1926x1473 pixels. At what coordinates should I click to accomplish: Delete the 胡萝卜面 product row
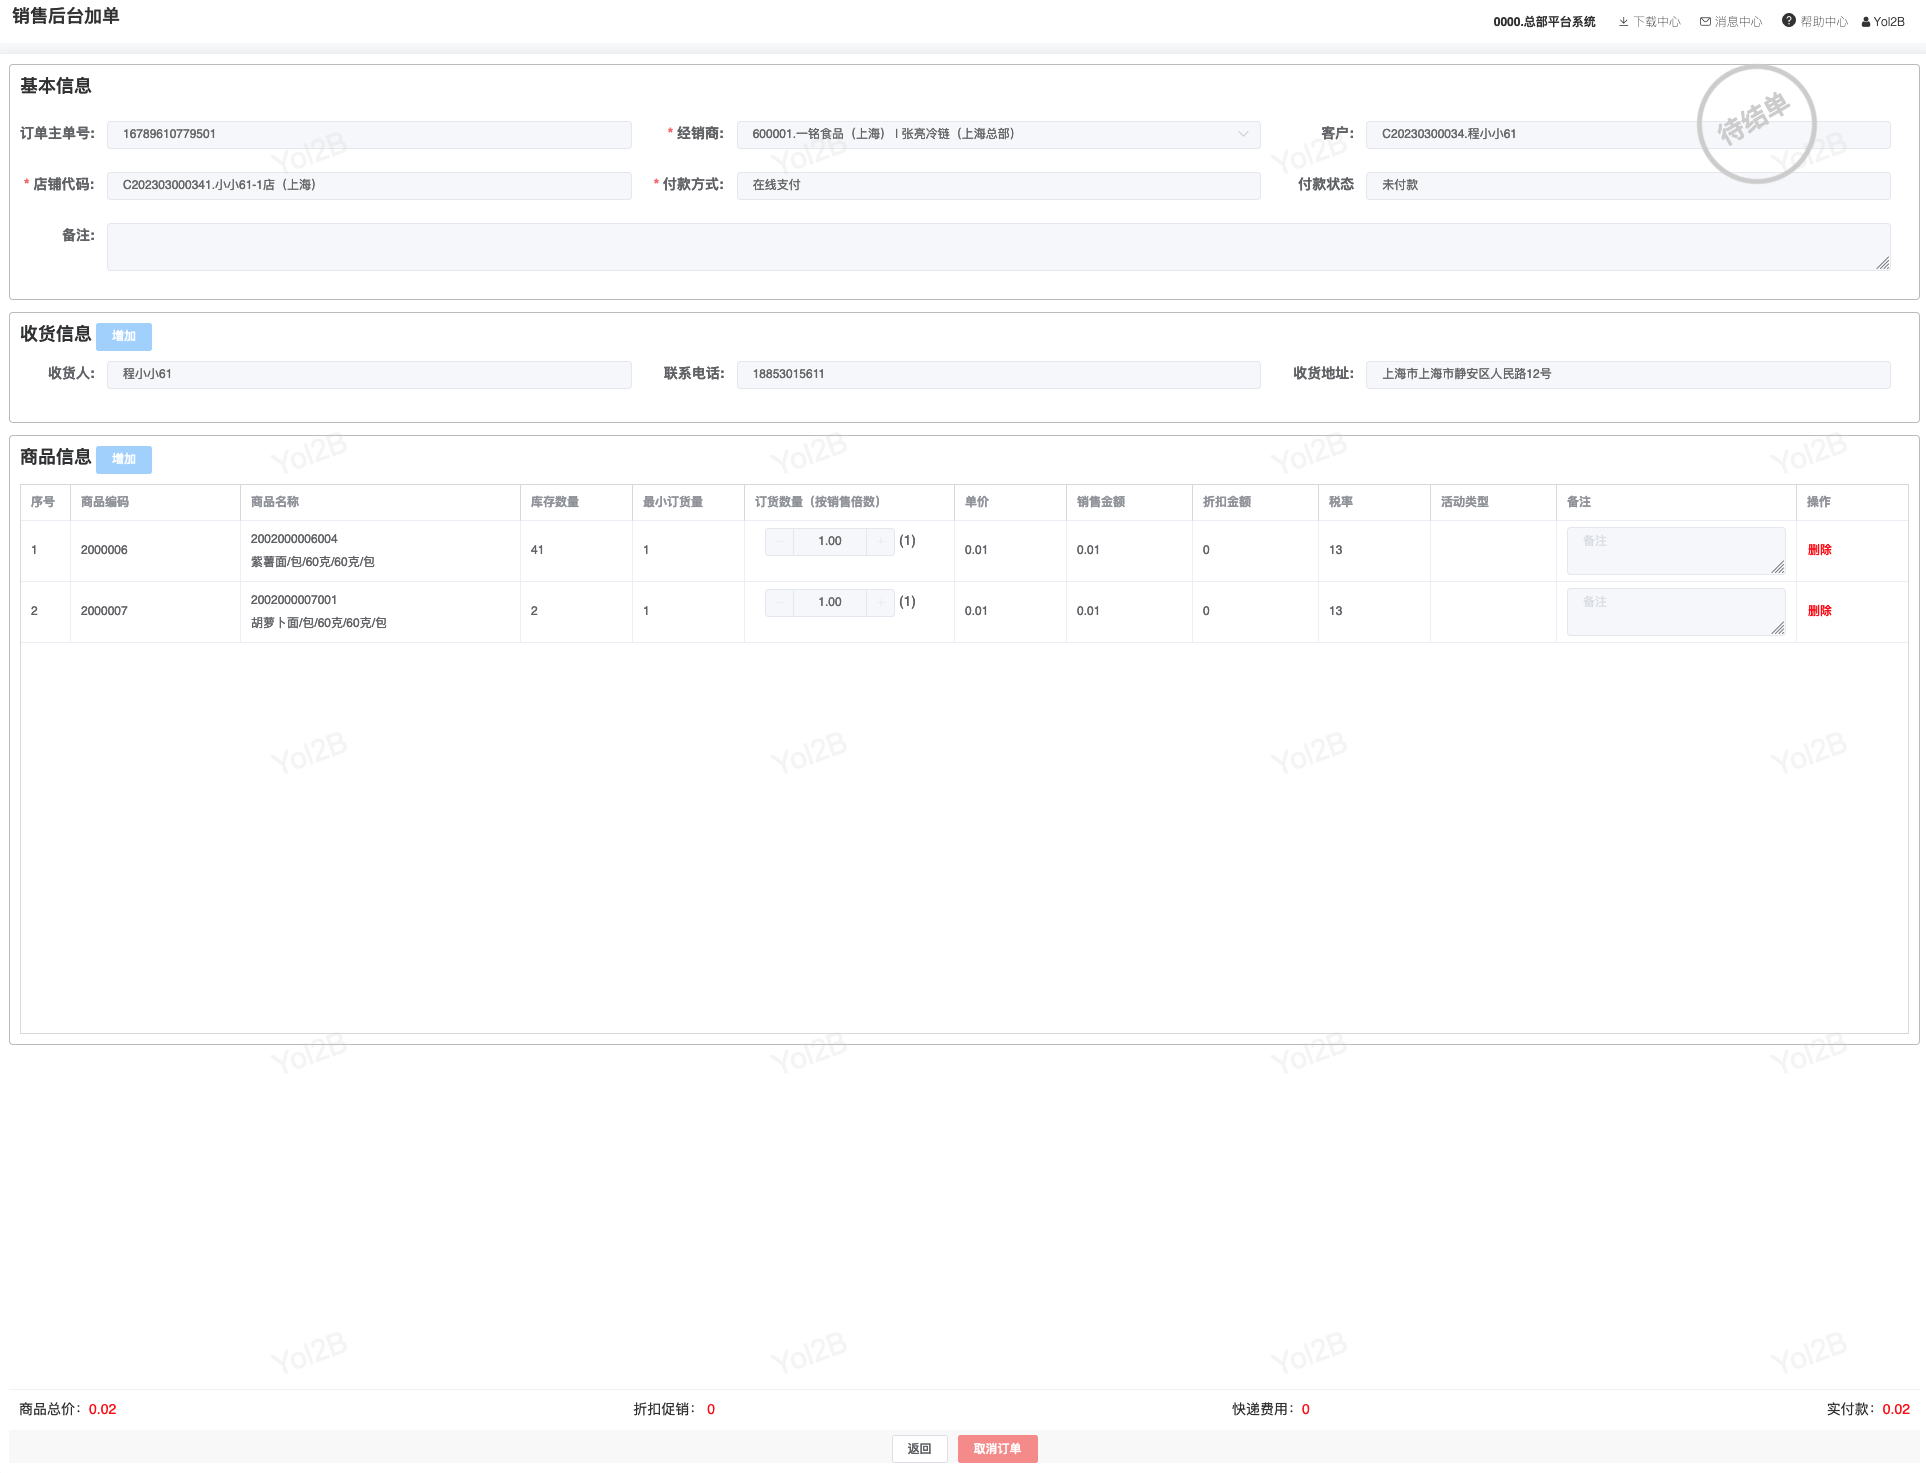pyautogui.click(x=1819, y=611)
